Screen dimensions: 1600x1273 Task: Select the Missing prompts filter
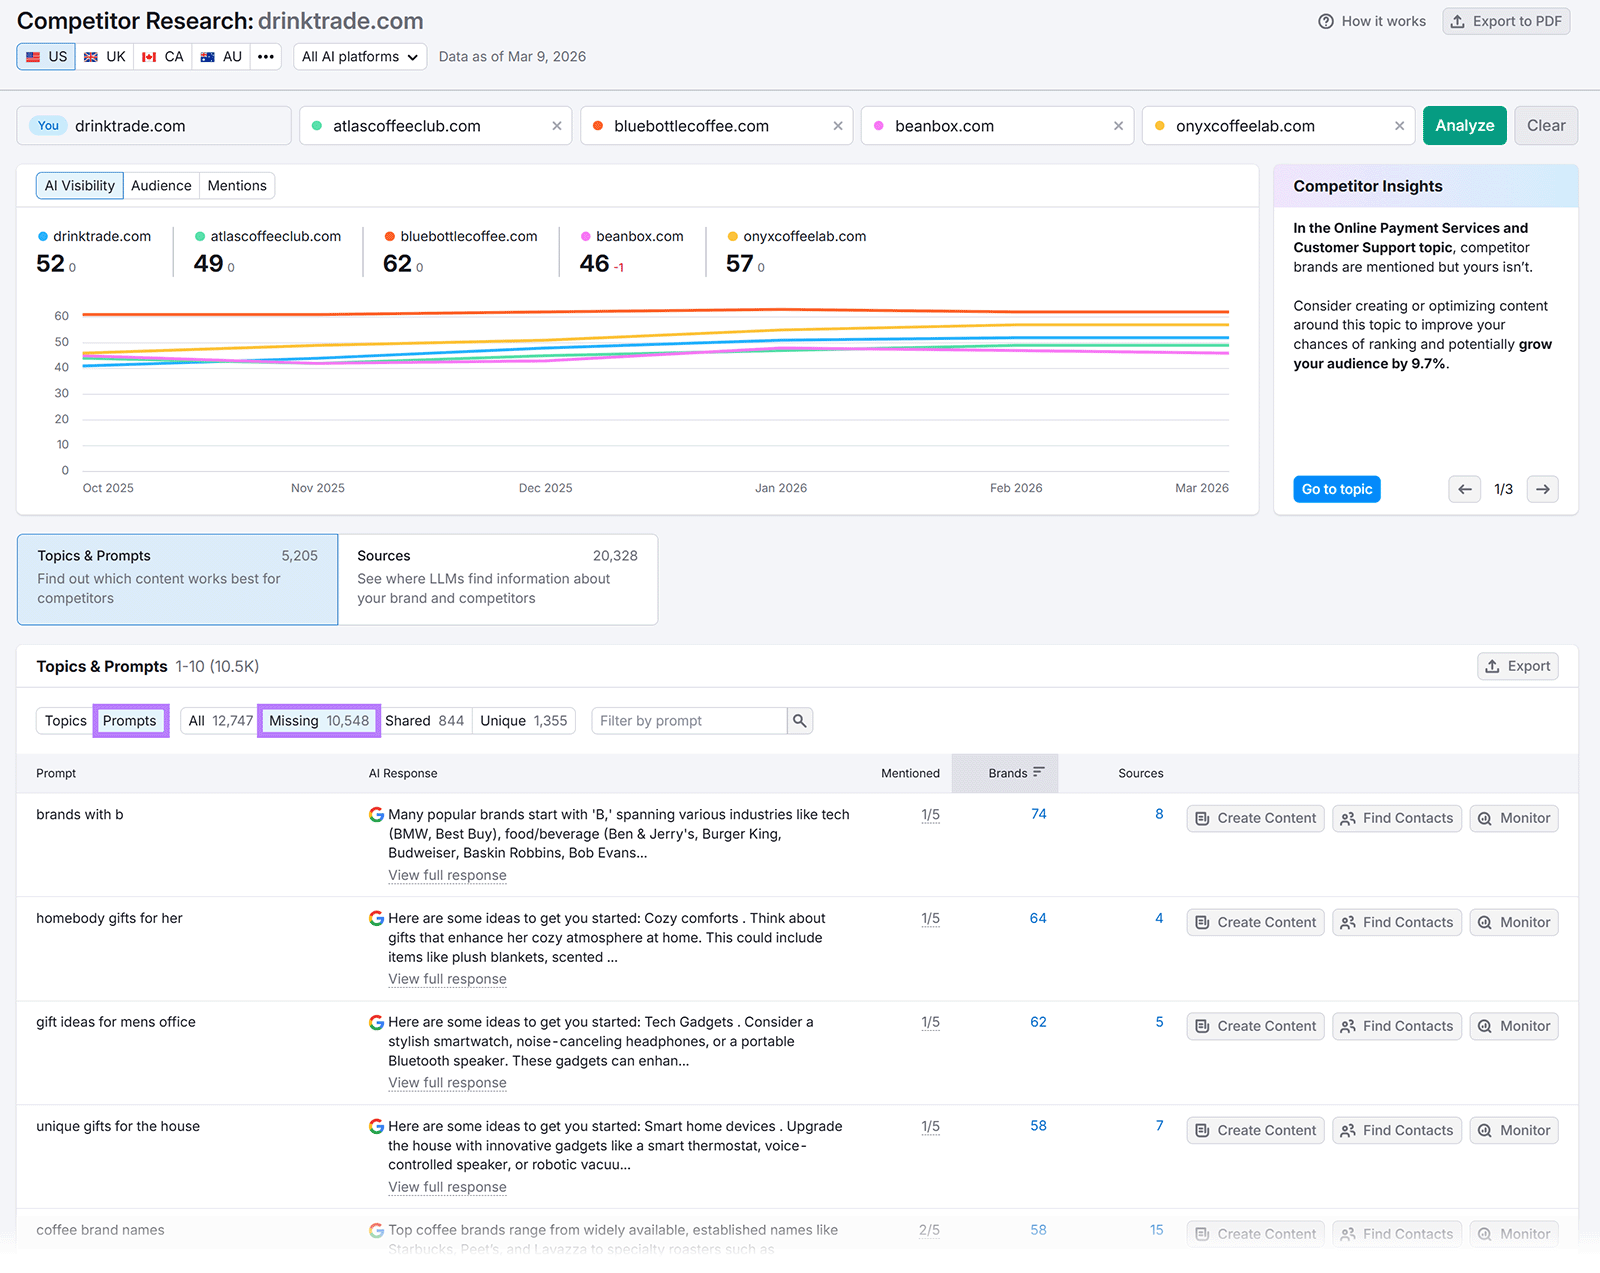pos(318,720)
